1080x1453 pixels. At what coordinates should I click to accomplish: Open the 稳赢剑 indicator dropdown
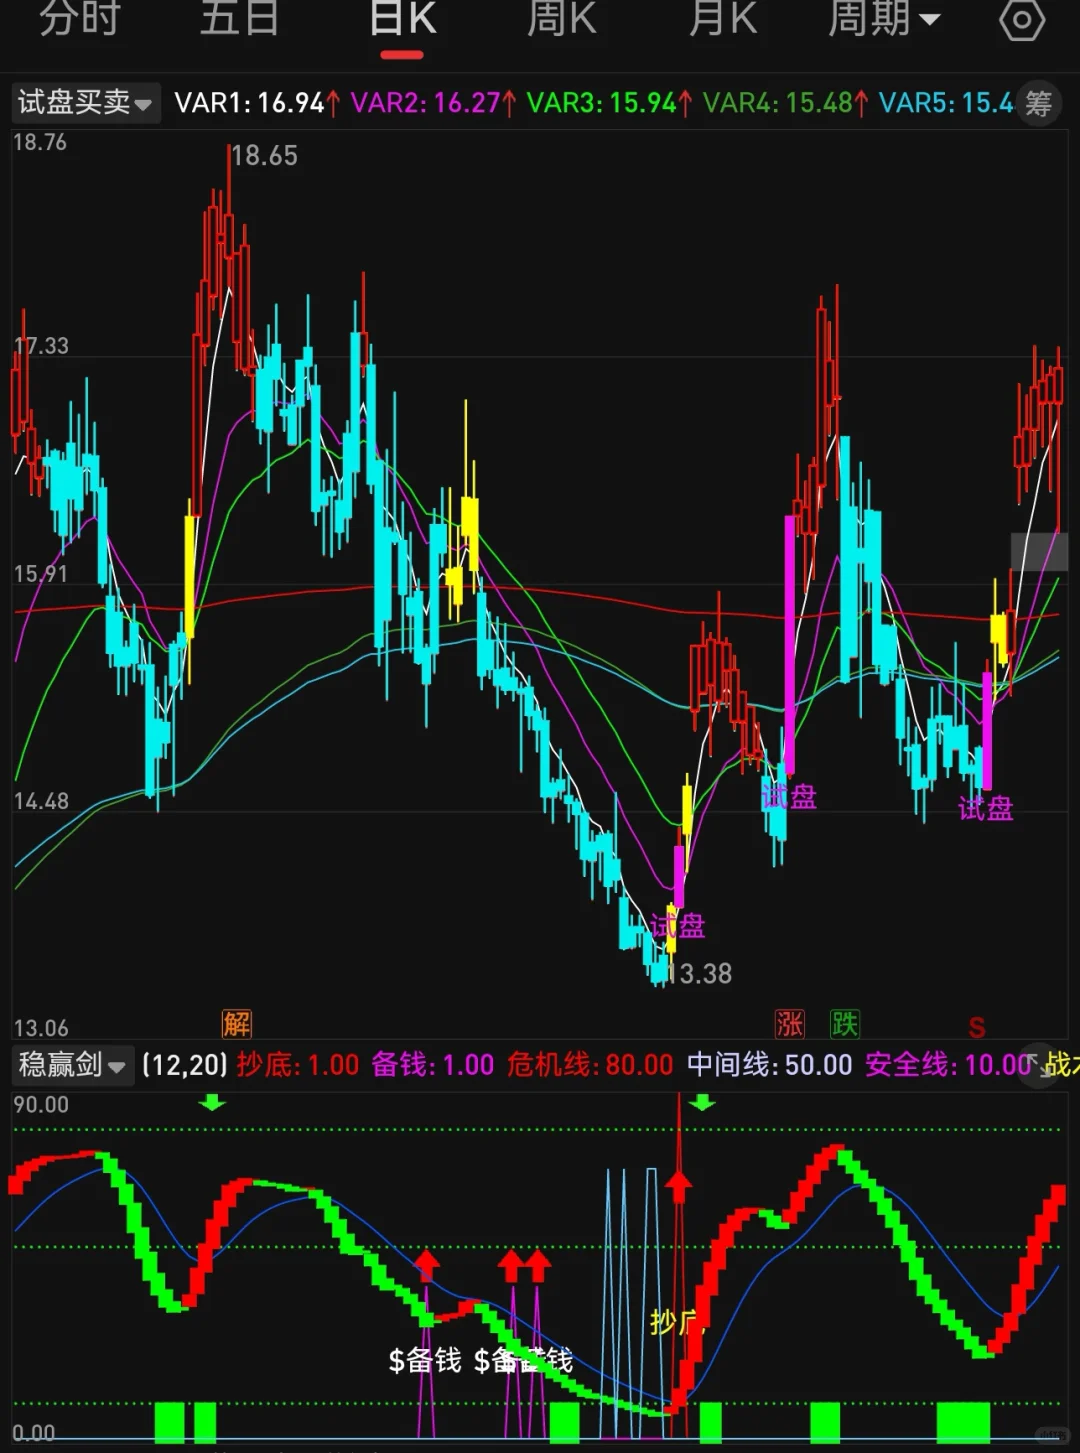pyautogui.click(x=73, y=1065)
